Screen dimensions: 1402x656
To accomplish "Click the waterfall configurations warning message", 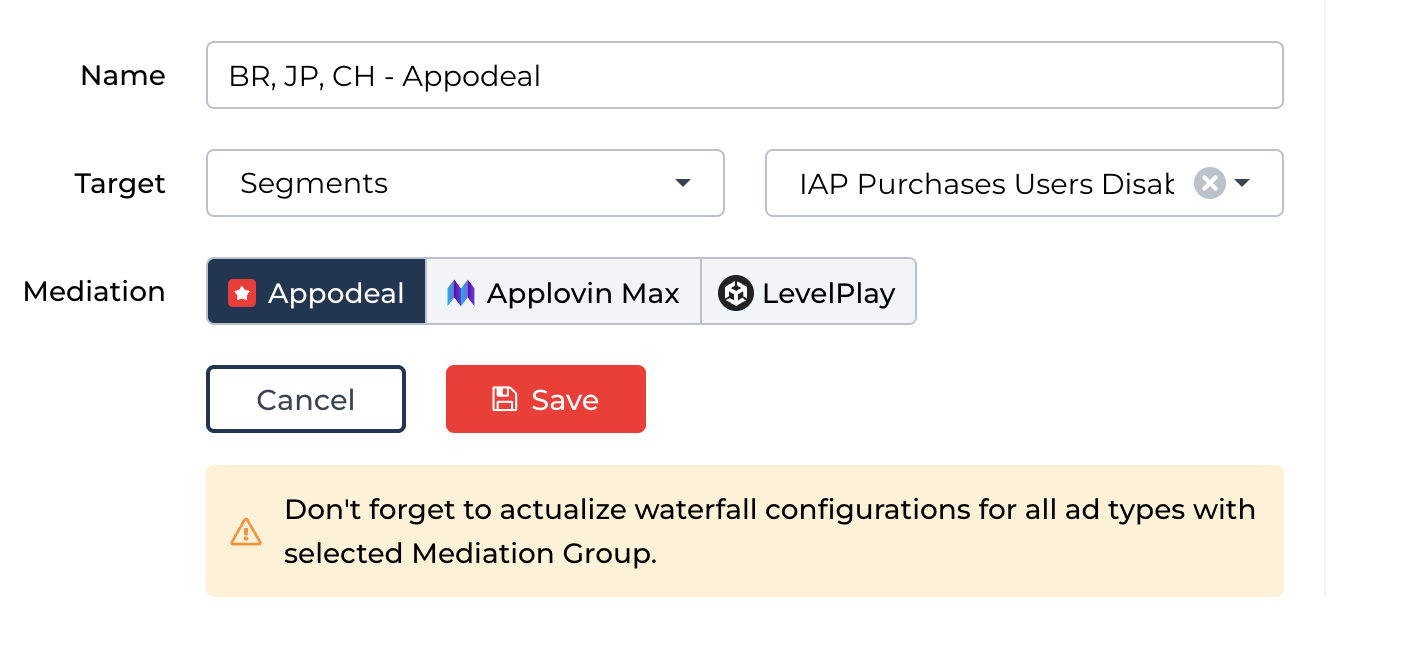I will (x=768, y=531).
